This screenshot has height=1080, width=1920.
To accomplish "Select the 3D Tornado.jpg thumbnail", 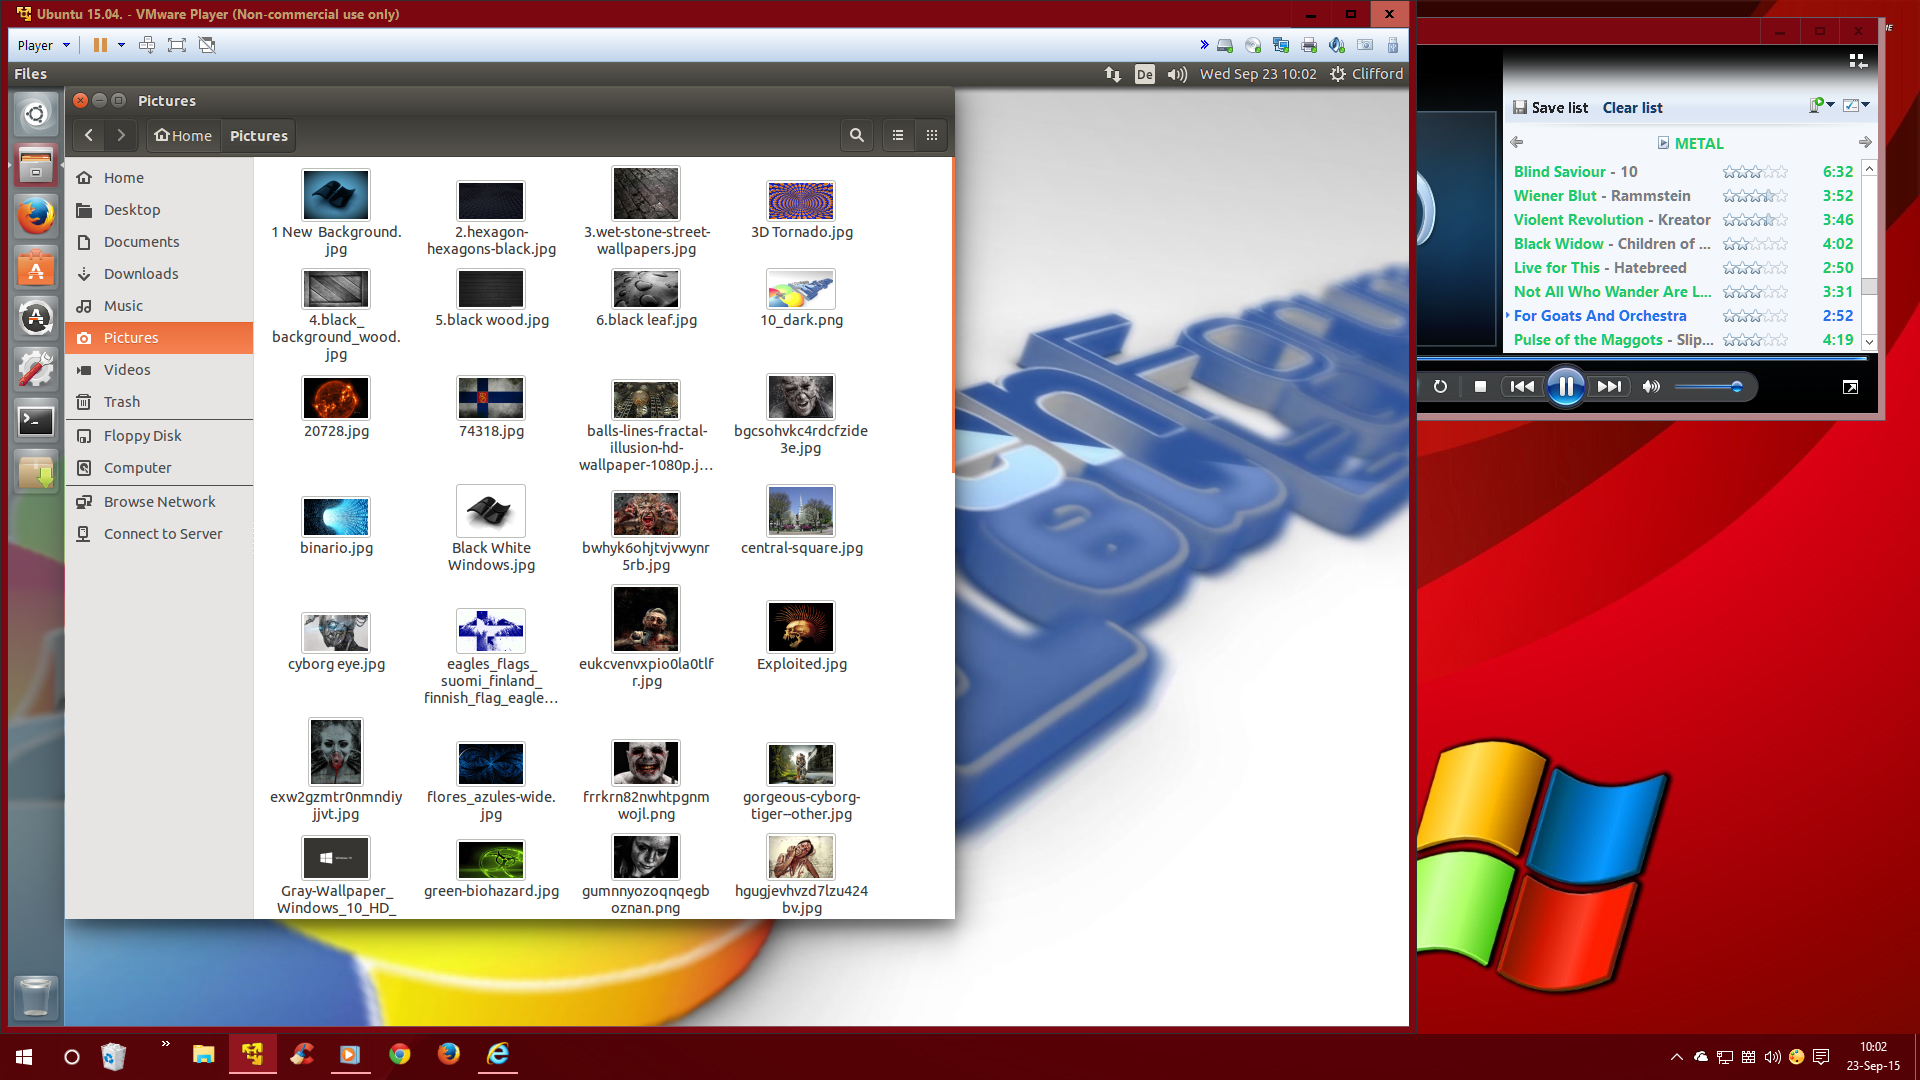I will pyautogui.click(x=801, y=200).
